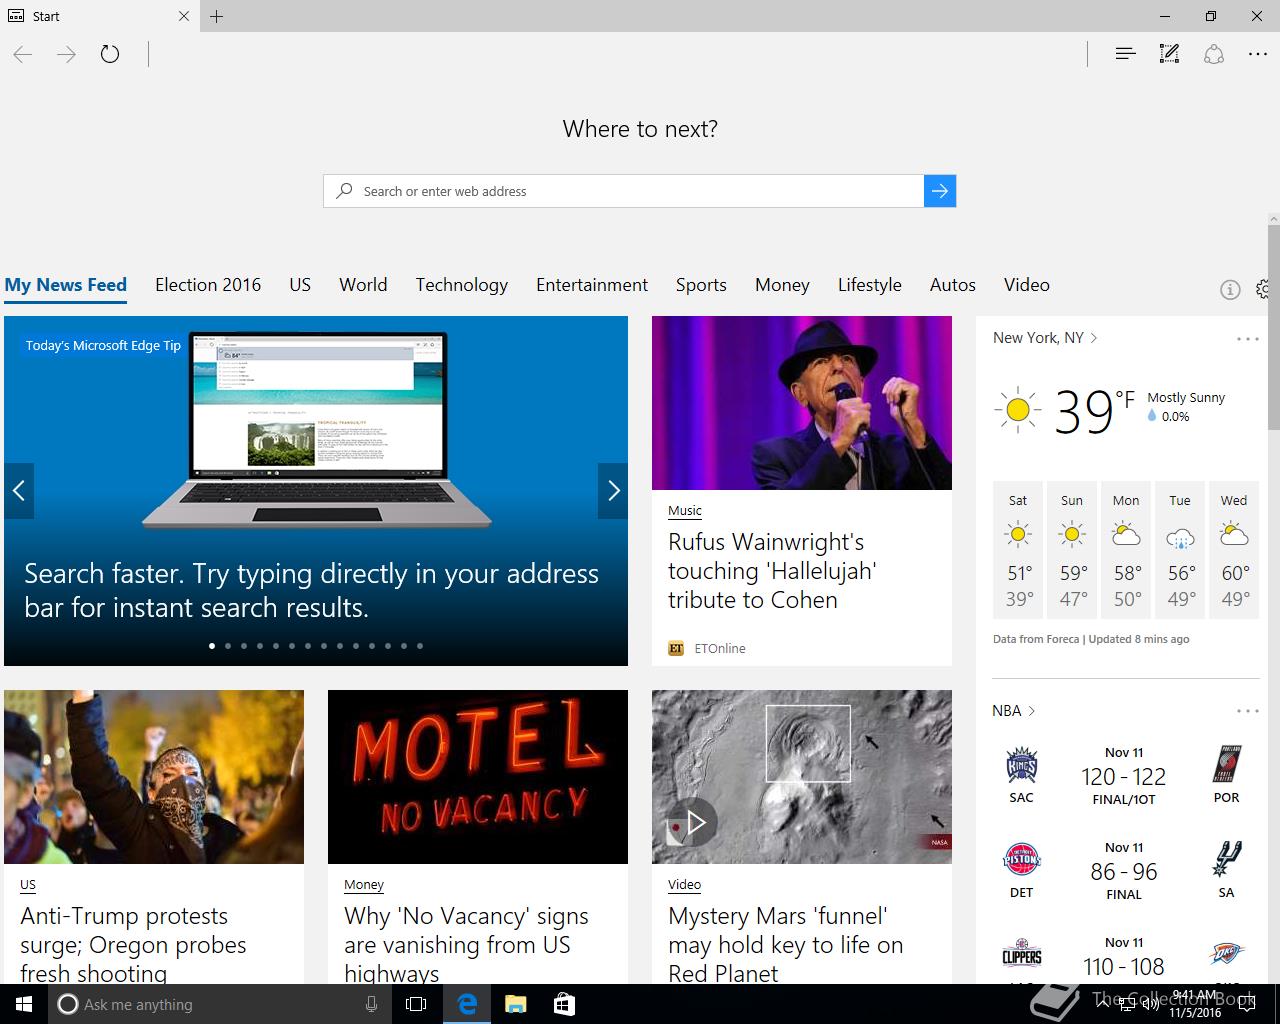1280x1024 pixels.
Task: Open the Hub icon in toolbar
Action: click(1125, 54)
